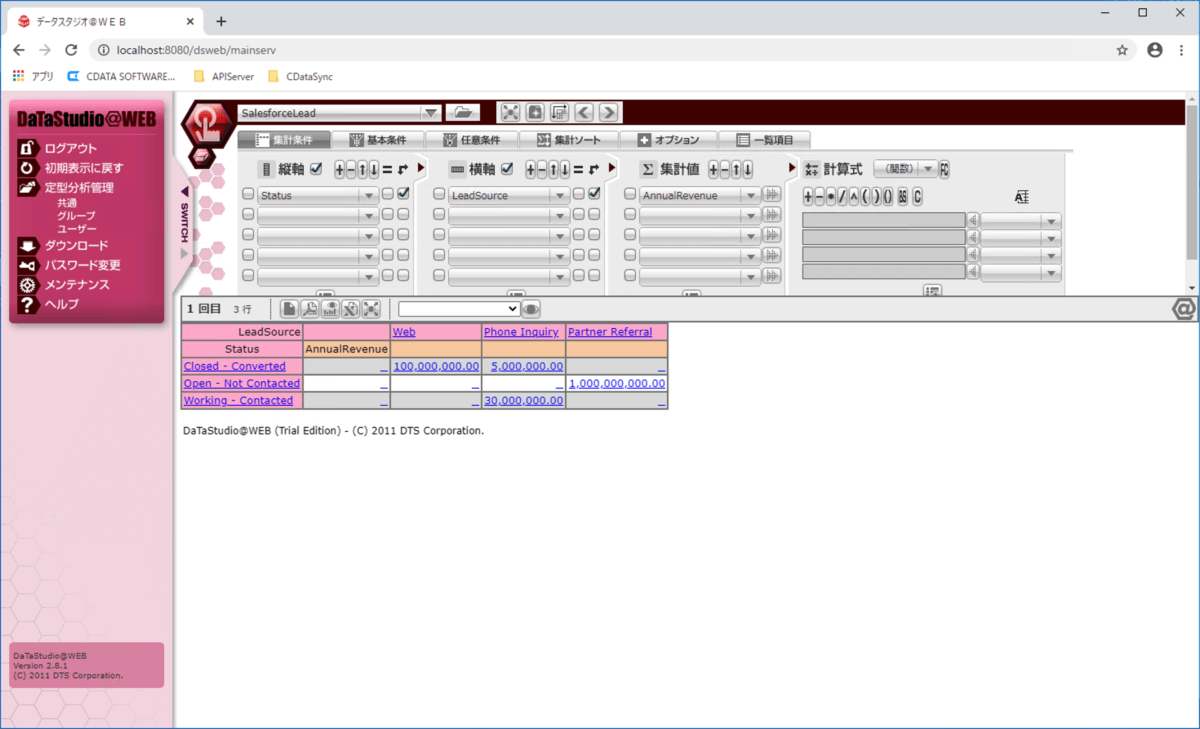Uncheck the checked box right of Status
1200x729 pixels.
tap(403, 194)
